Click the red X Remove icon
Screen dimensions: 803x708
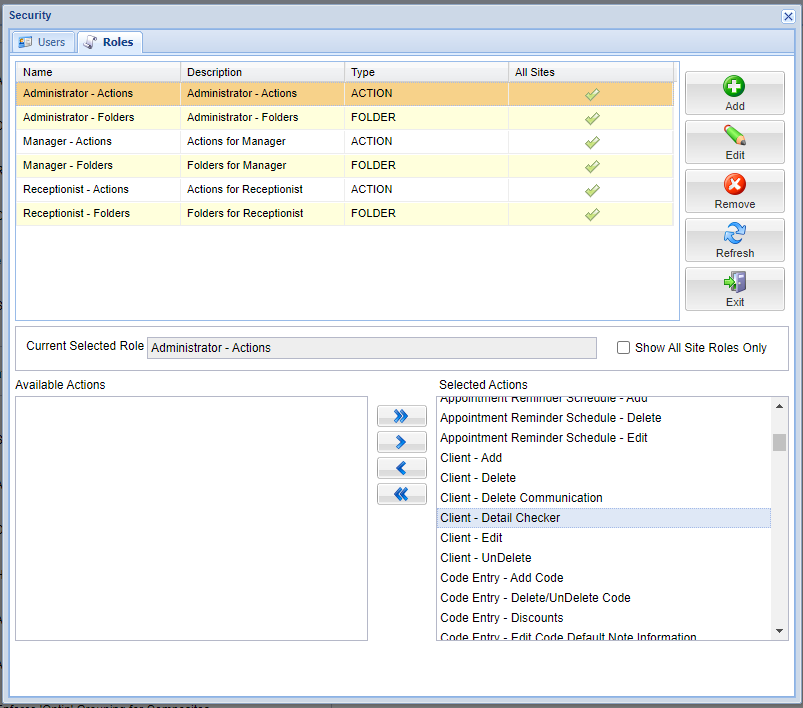(734, 185)
